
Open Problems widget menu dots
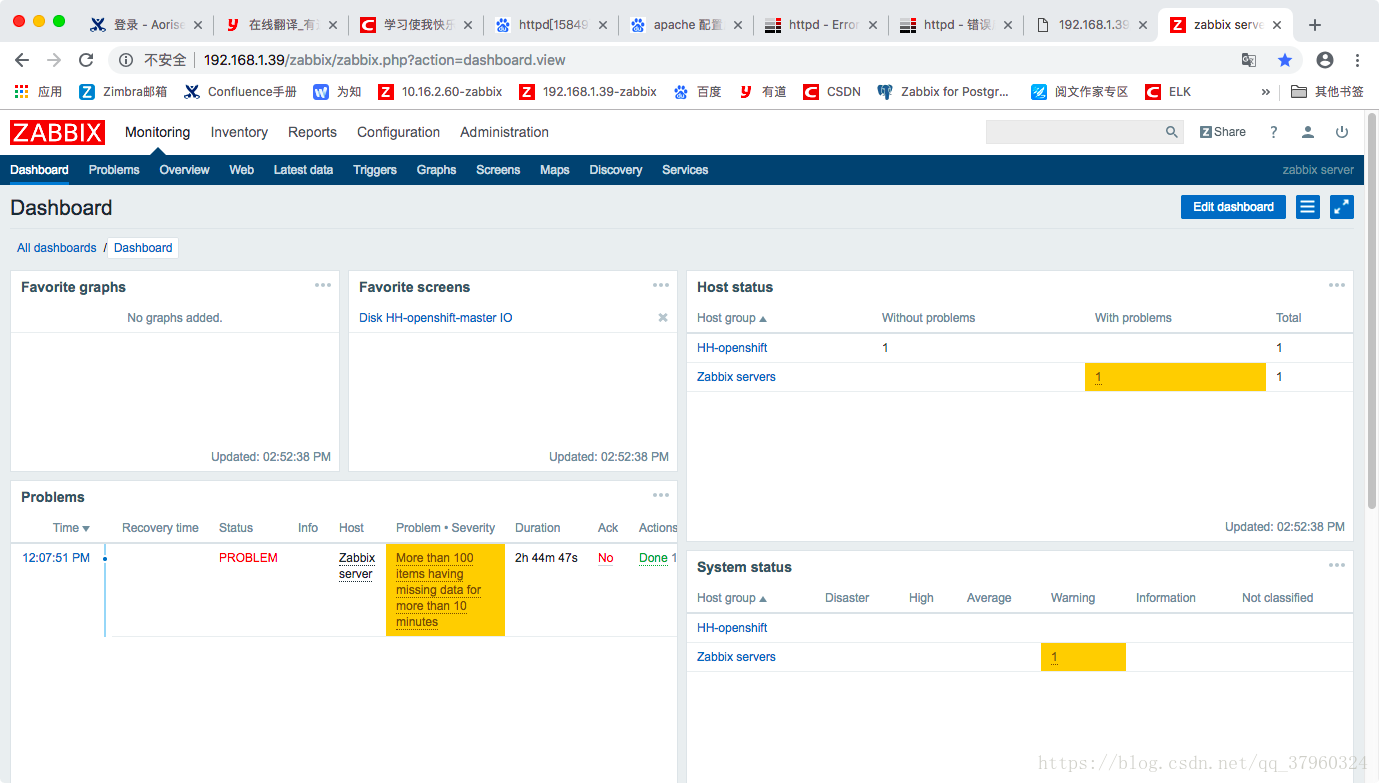click(x=661, y=495)
